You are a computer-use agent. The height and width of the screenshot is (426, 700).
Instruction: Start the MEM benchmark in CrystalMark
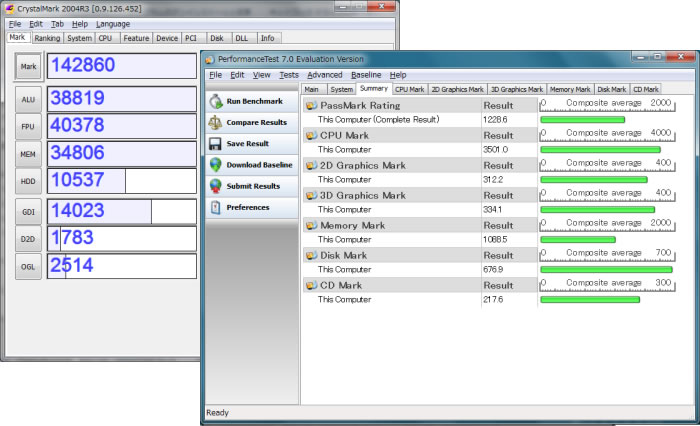click(x=28, y=154)
